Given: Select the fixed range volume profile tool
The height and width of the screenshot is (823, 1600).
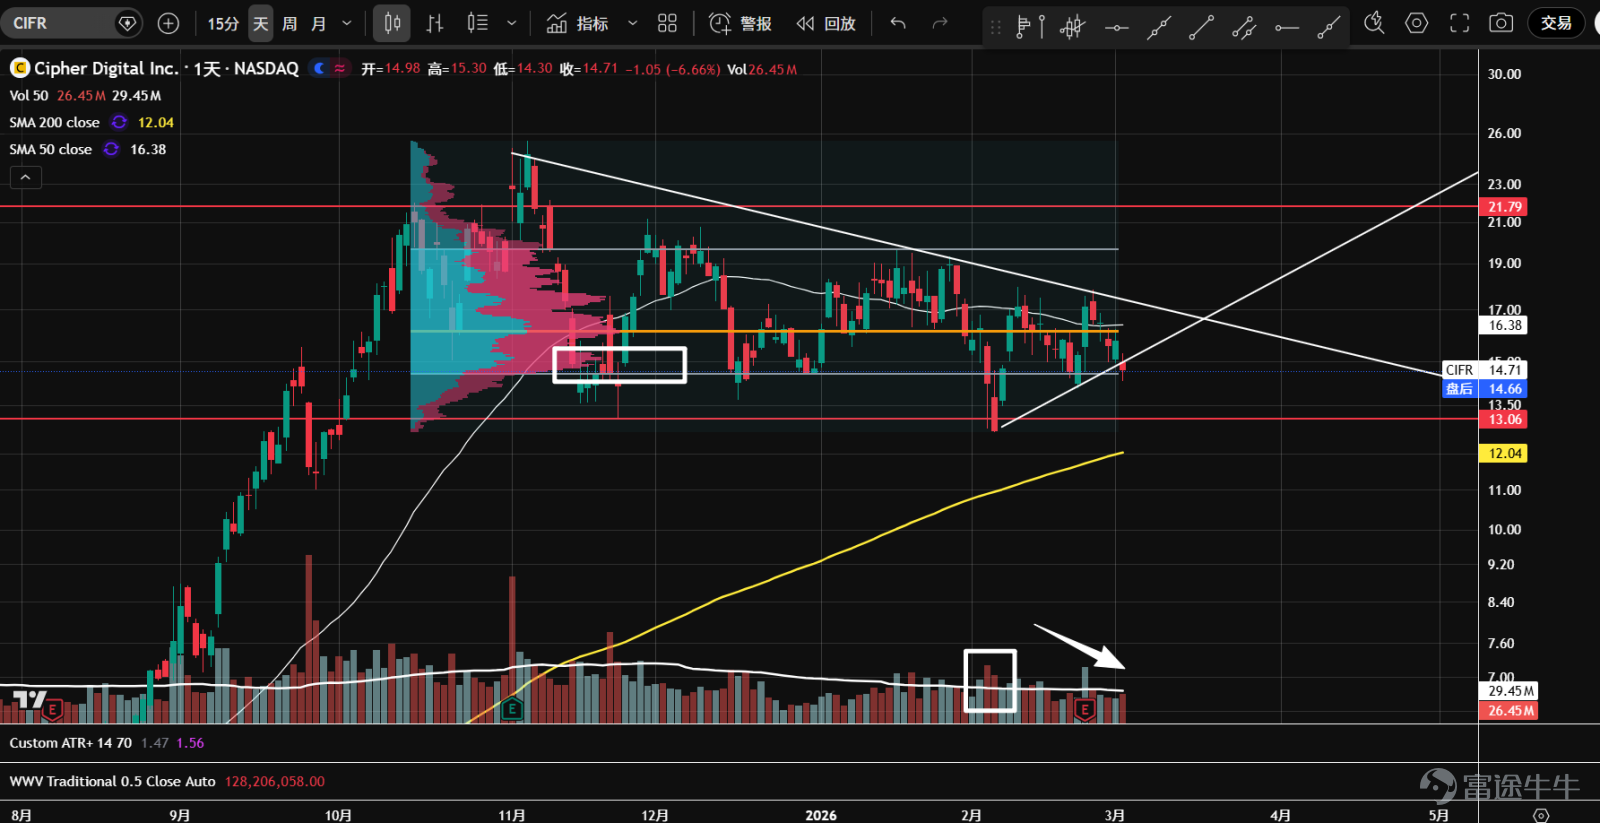Looking at the screenshot, I should 1030,27.
